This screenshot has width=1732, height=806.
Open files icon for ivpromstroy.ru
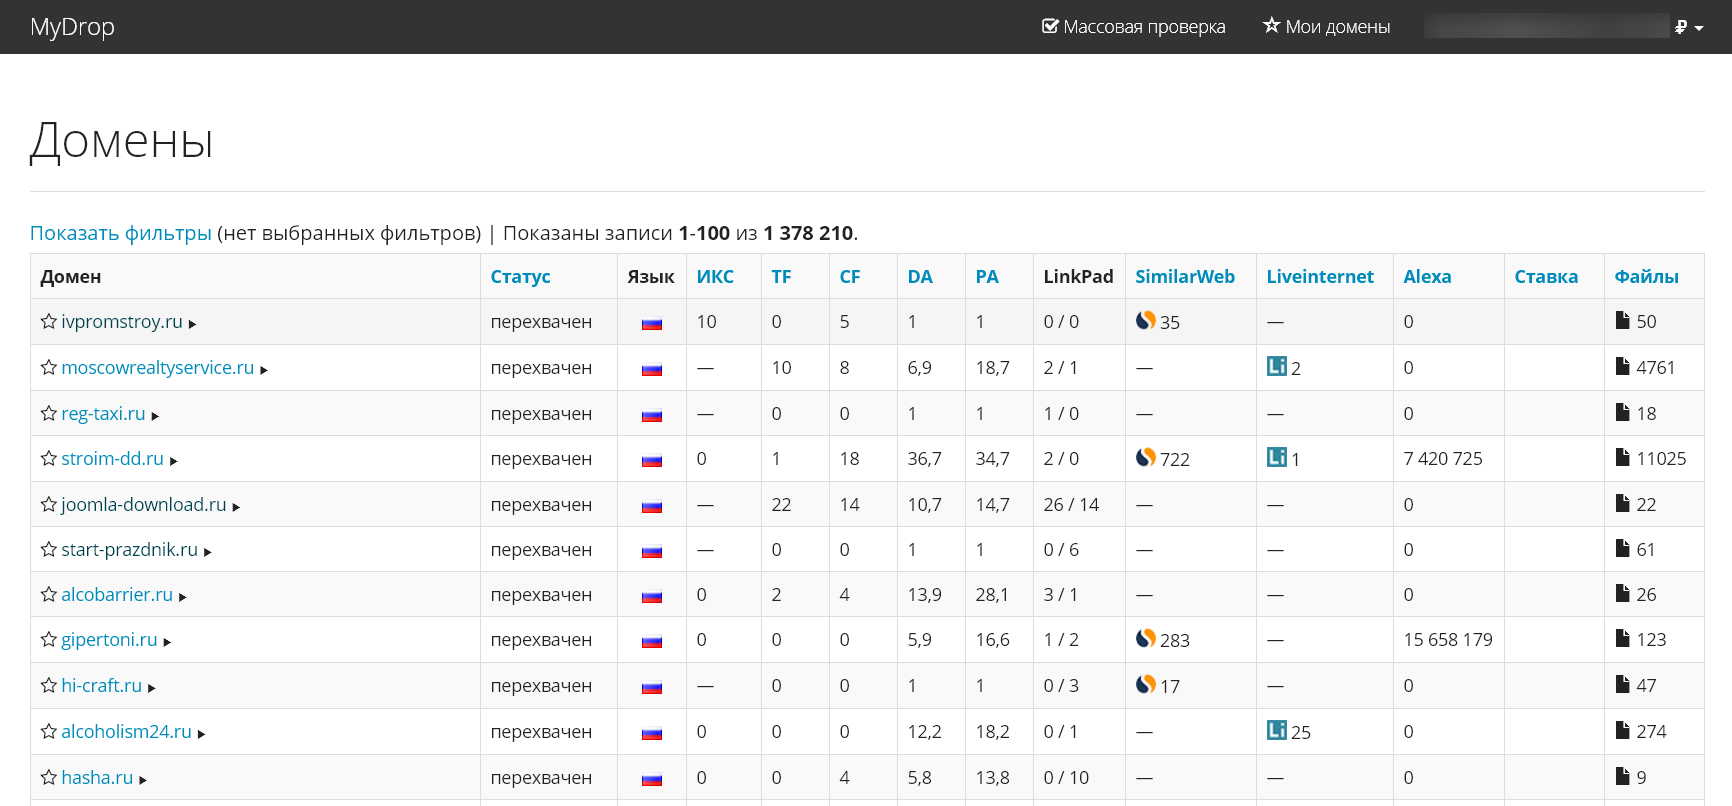[1623, 320]
